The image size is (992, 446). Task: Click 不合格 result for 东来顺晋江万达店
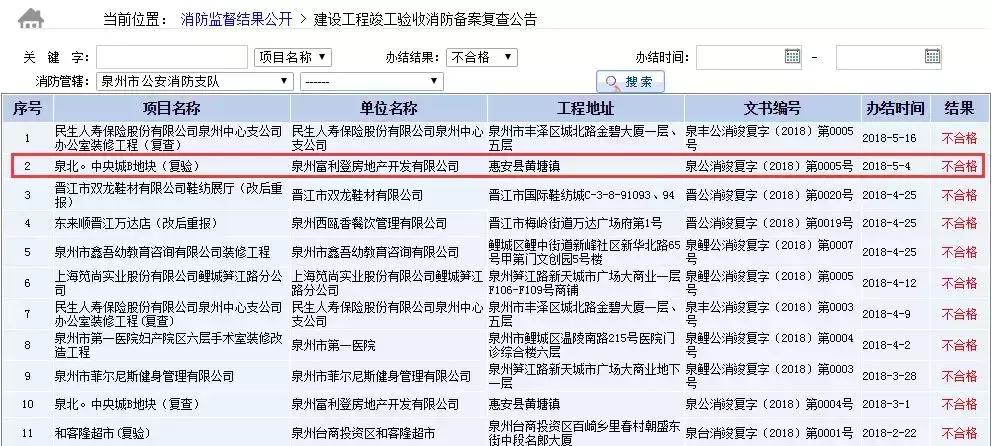[959, 223]
